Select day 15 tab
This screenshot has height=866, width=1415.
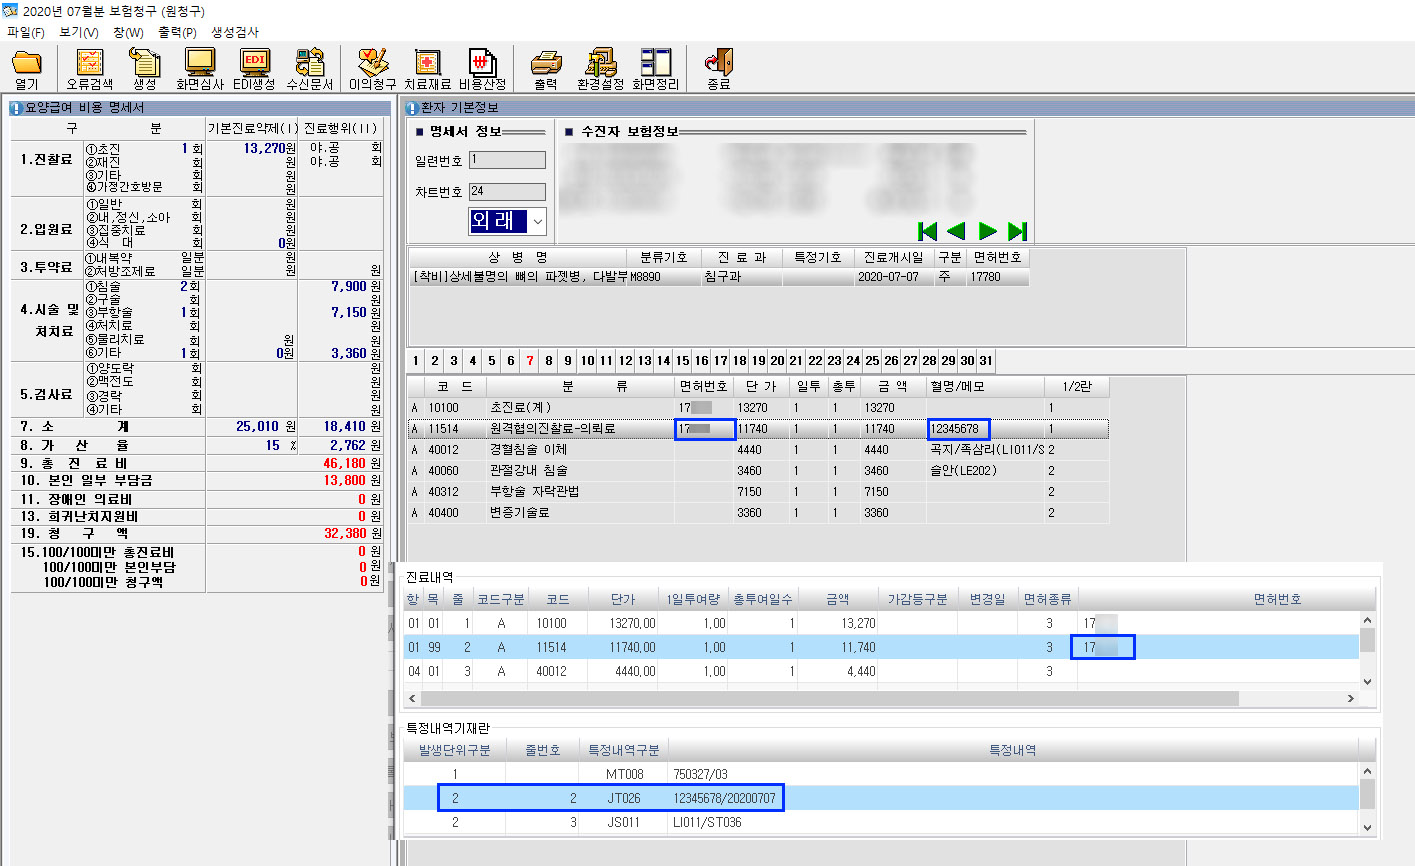[682, 361]
